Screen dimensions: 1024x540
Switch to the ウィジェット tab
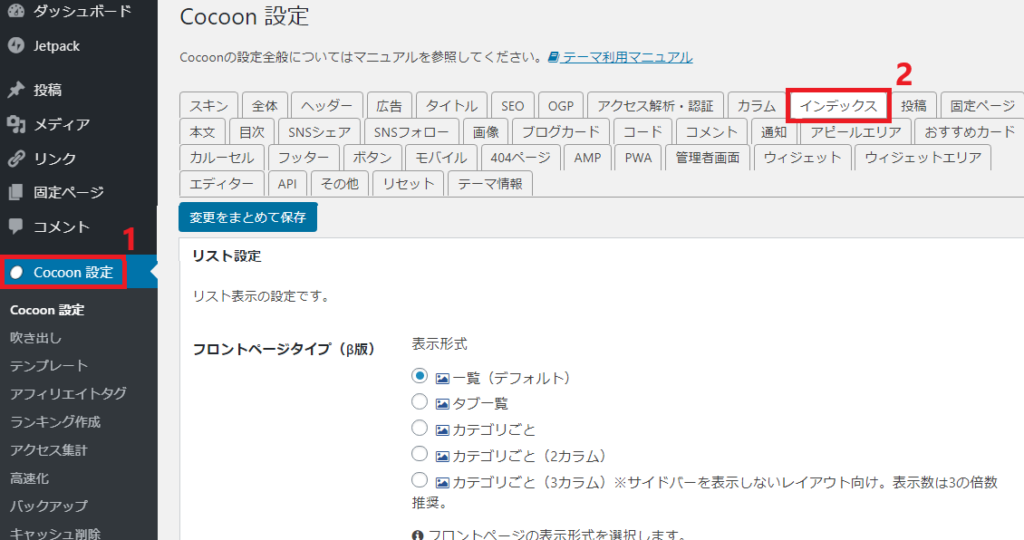803,157
